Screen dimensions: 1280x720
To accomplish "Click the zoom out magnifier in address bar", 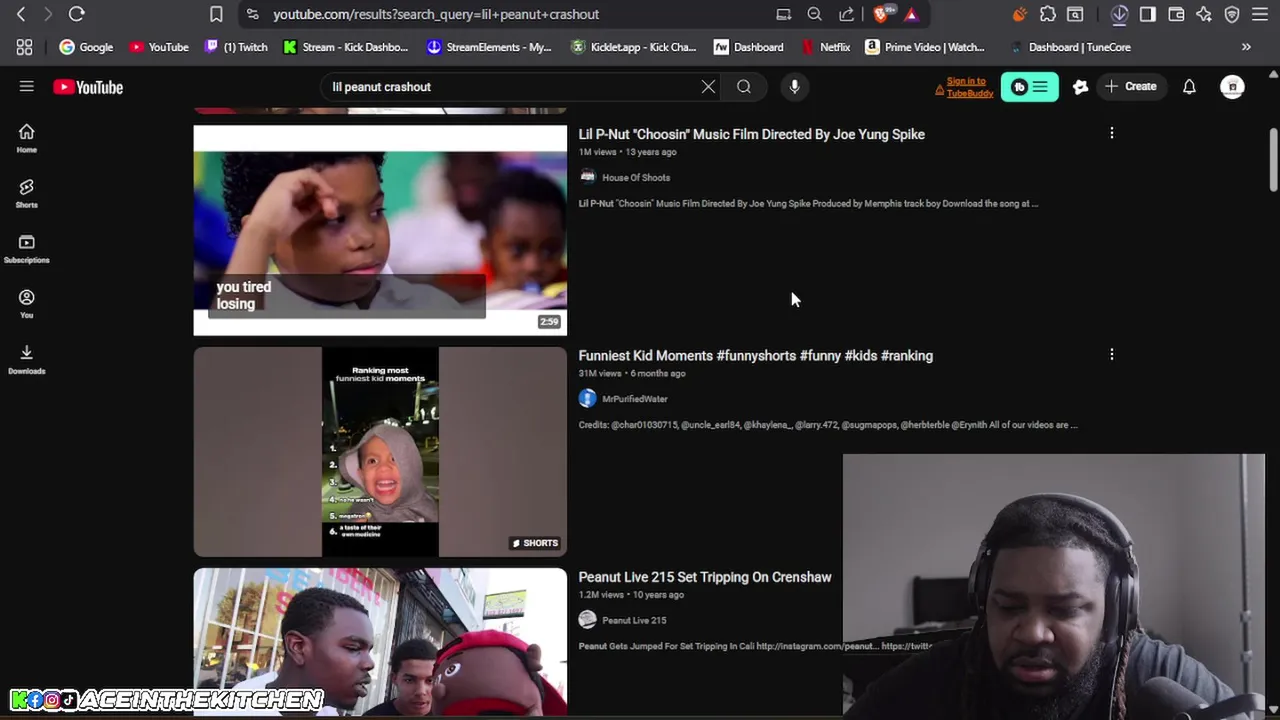I will pyautogui.click(x=815, y=14).
